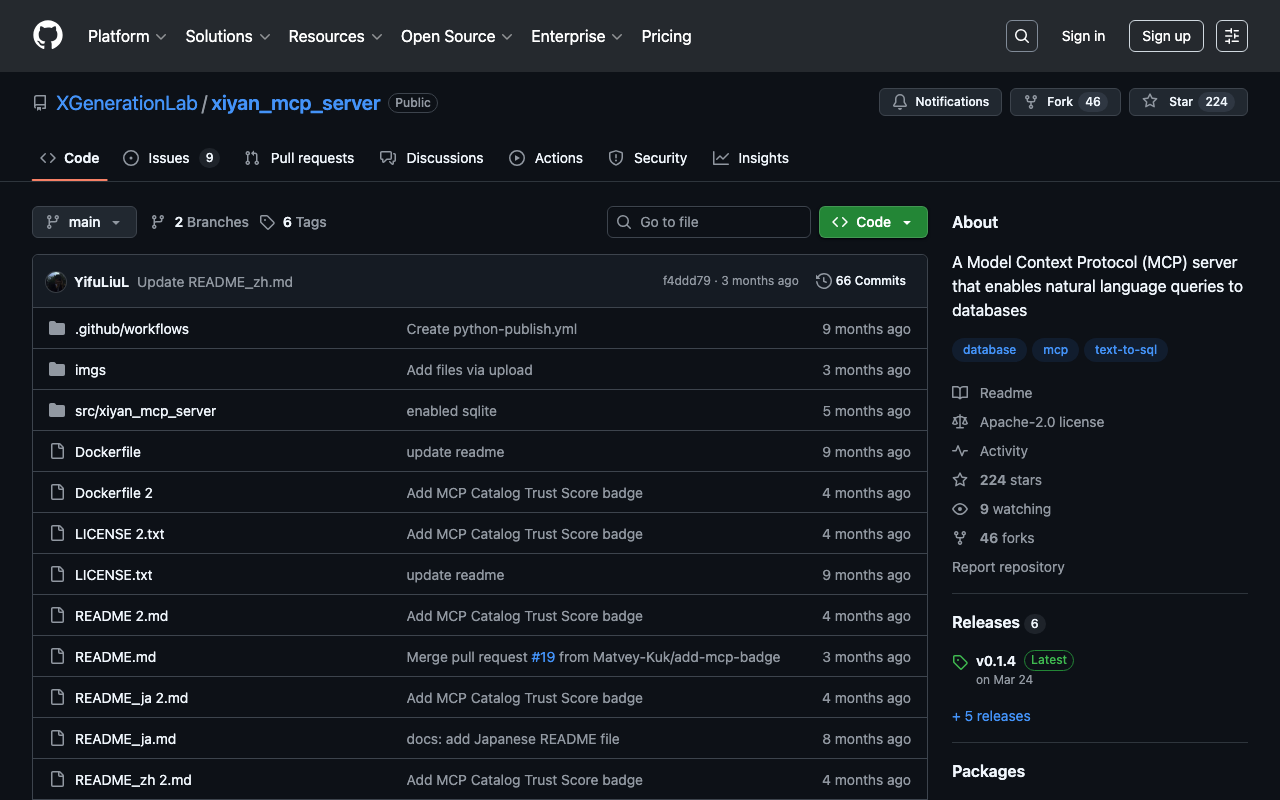Click YifuLiuL avatar thumbnail

tap(57, 282)
